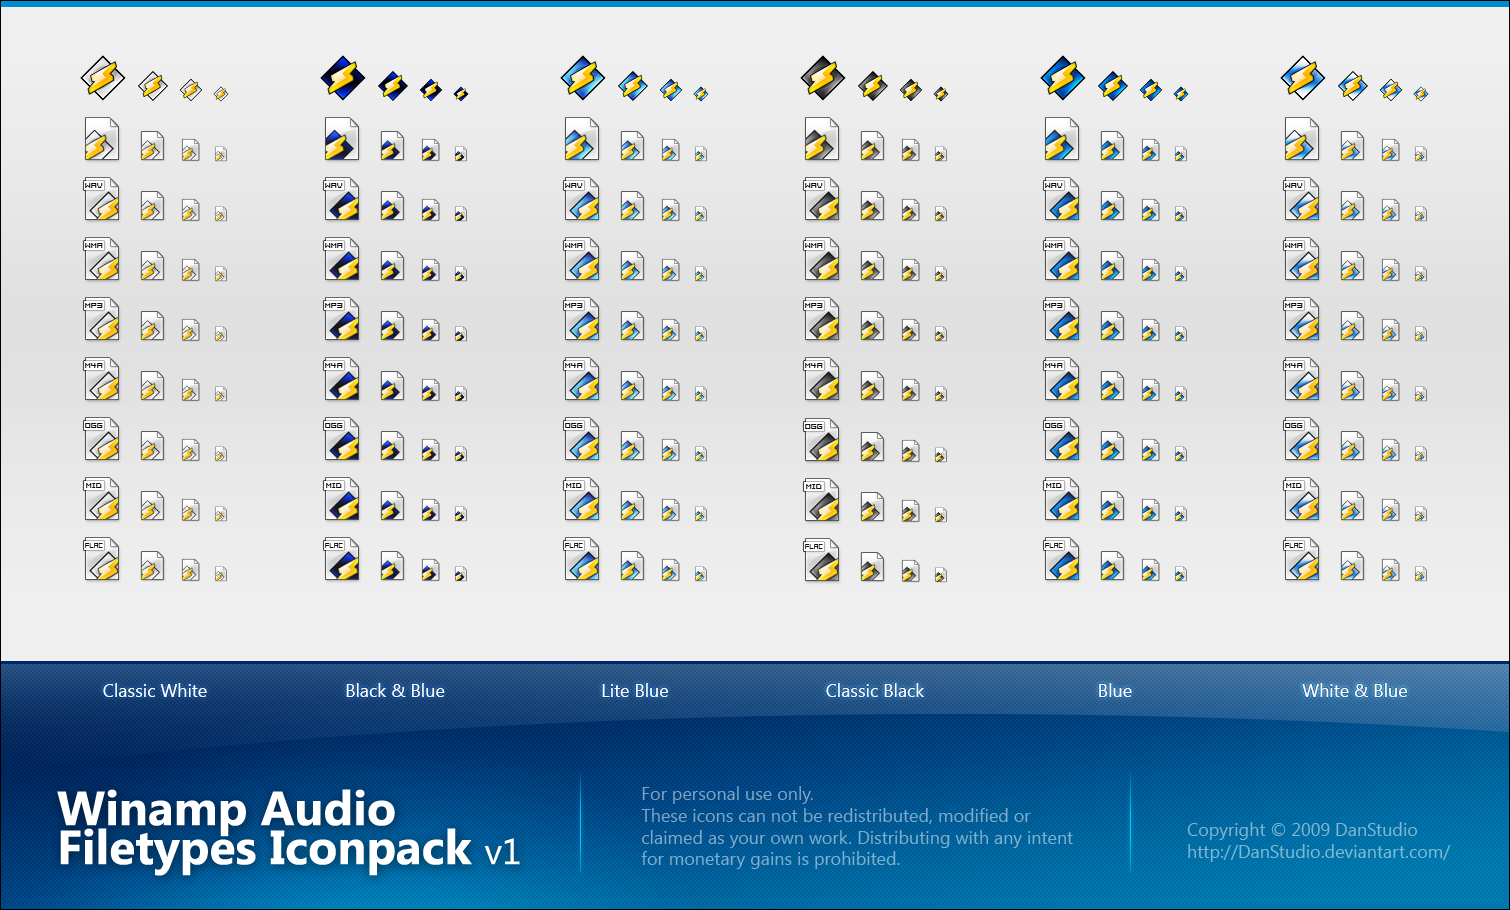This screenshot has width=1510, height=910.
Task: Click the "Classic White" set label
Action: click(x=155, y=691)
